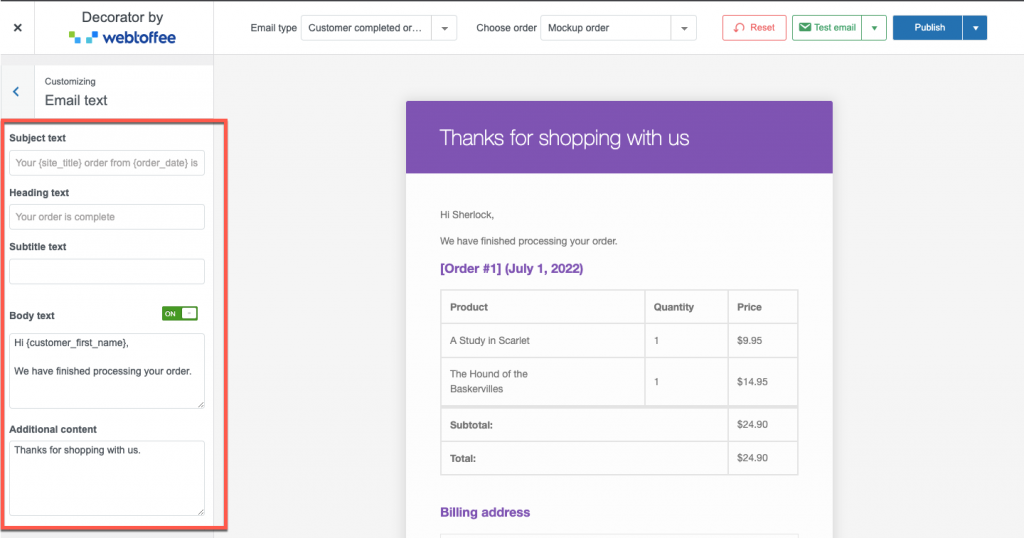This screenshot has height=538, width=1024.
Task: Click the Total label in the table
Action: point(463,458)
